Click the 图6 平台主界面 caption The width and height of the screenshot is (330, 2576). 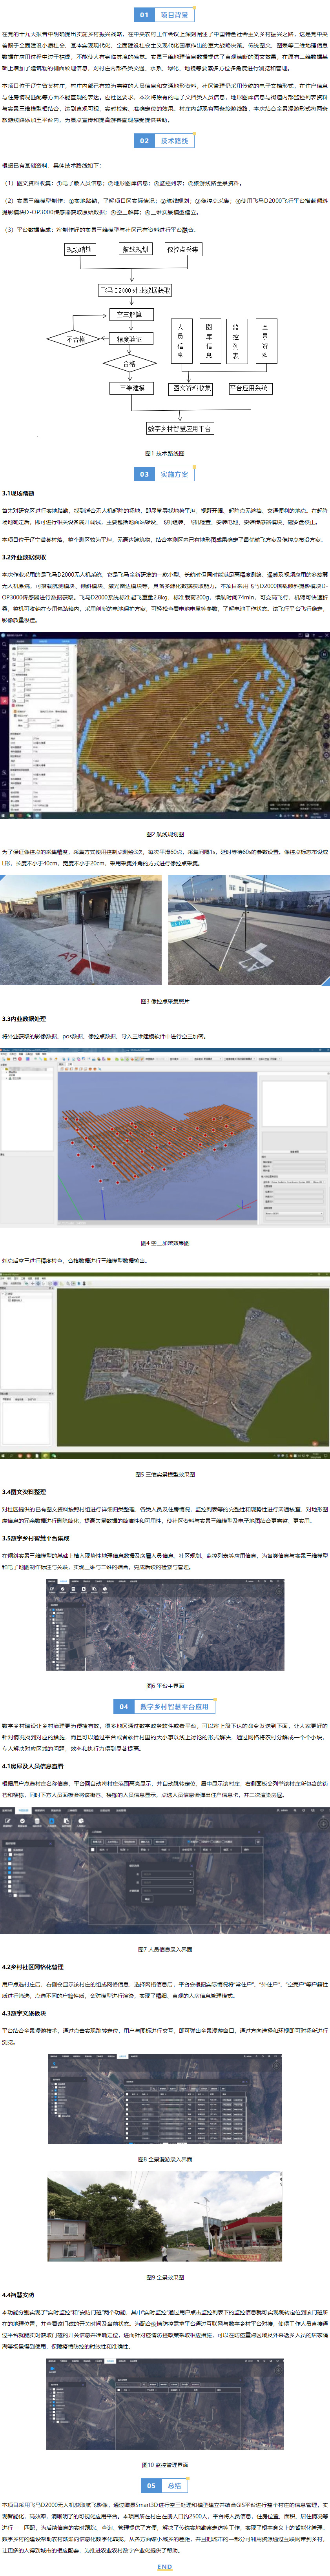[165, 1686]
